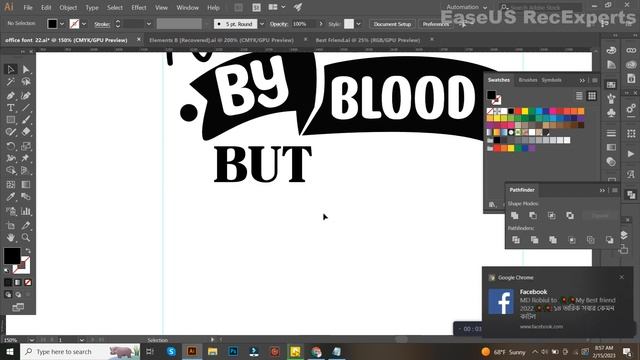
Task: Open the File menu
Action: point(28,8)
